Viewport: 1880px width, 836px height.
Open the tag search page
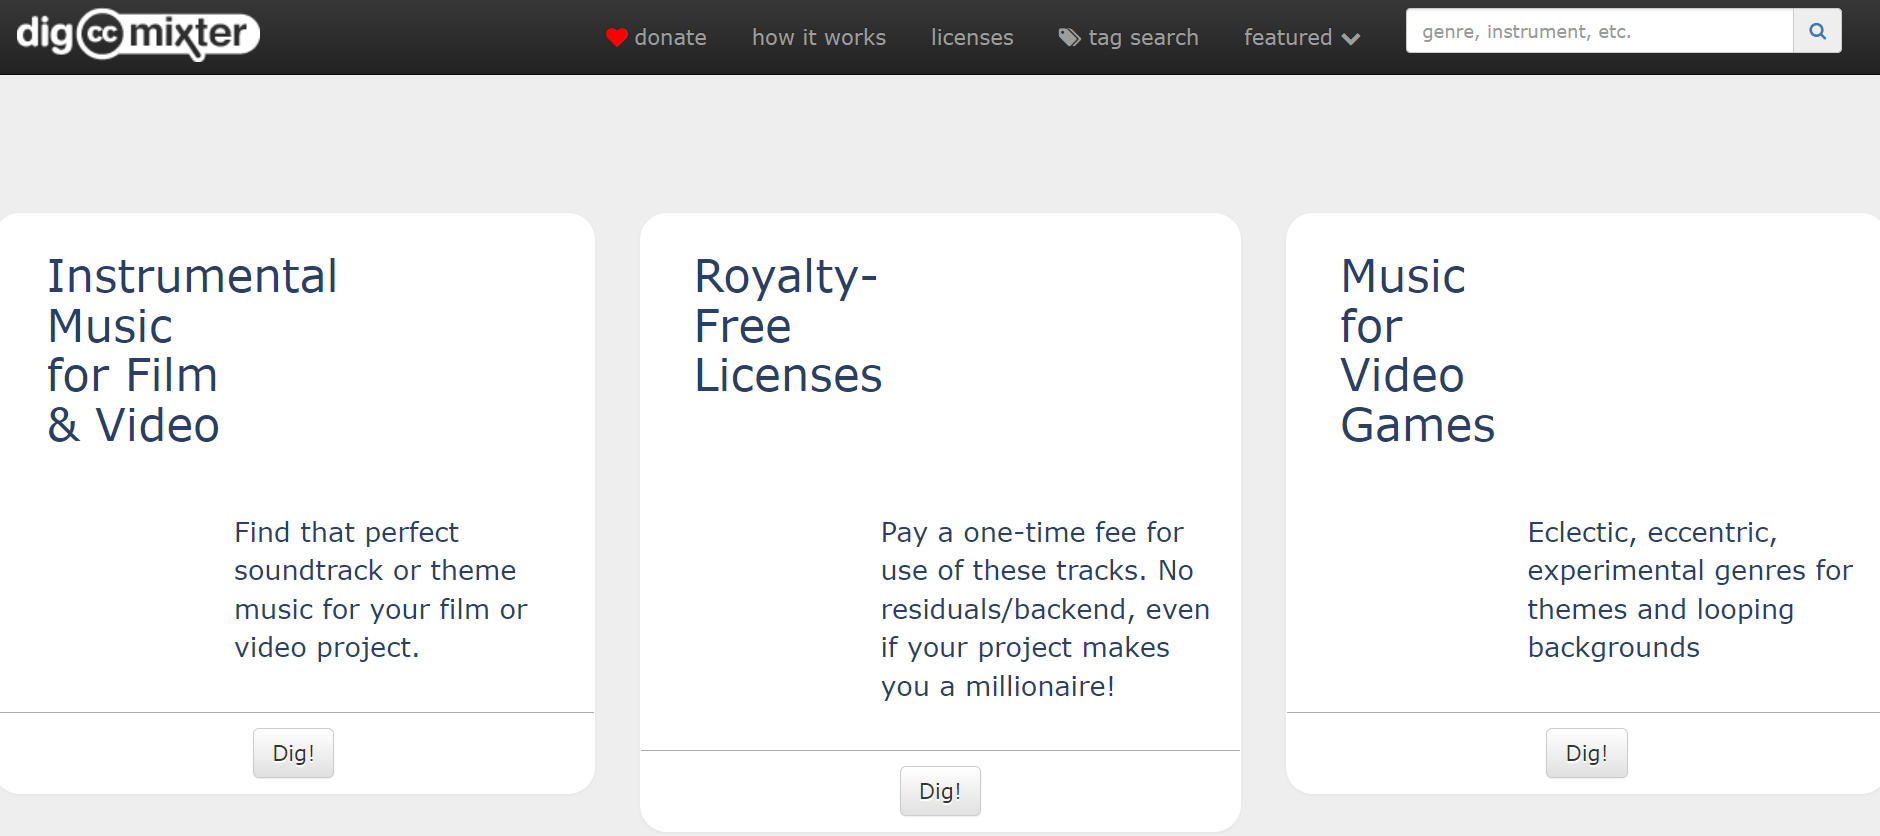point(1129,38)
